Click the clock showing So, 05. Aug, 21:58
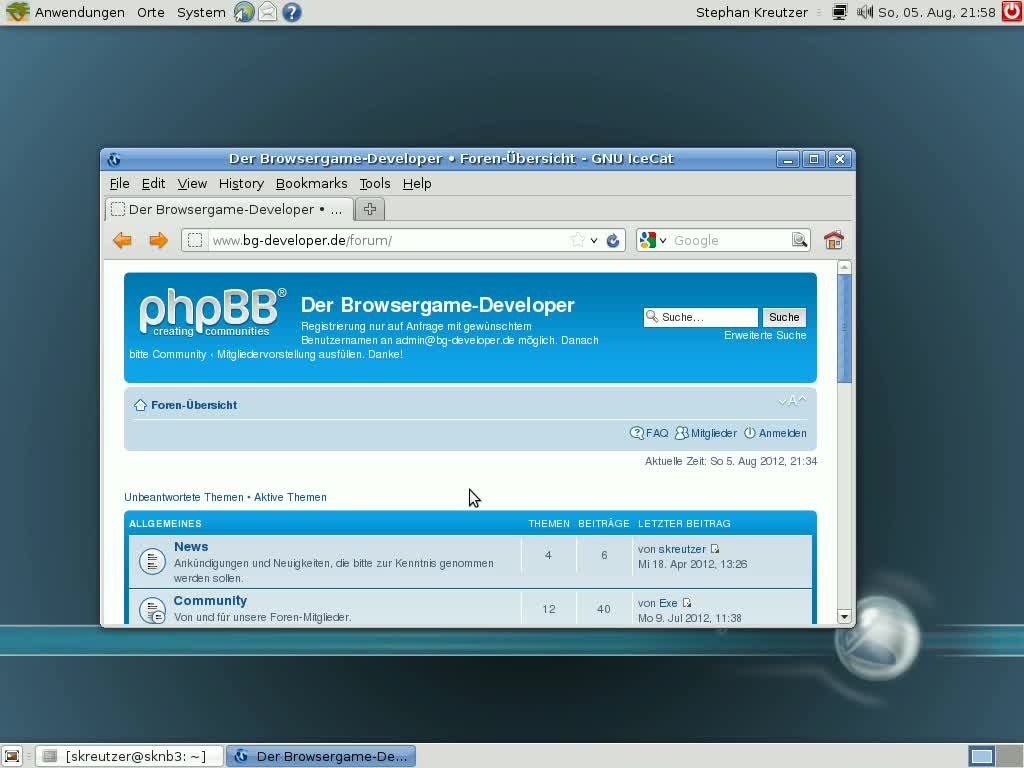1024x768 pixels. click(936, 12)
